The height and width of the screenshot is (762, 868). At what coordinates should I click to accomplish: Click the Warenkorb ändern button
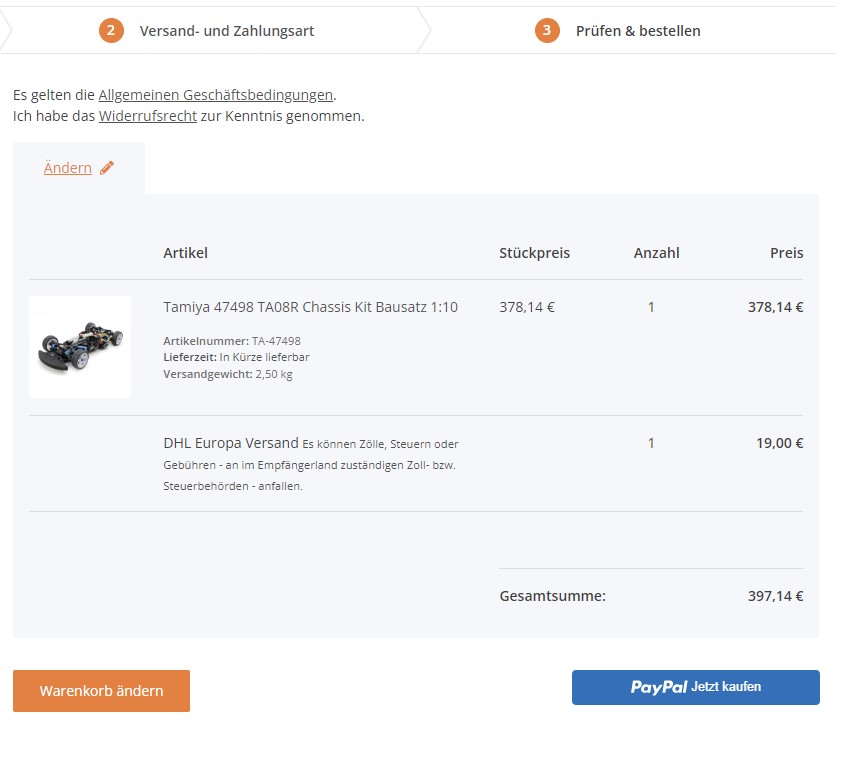click(101, 691)
